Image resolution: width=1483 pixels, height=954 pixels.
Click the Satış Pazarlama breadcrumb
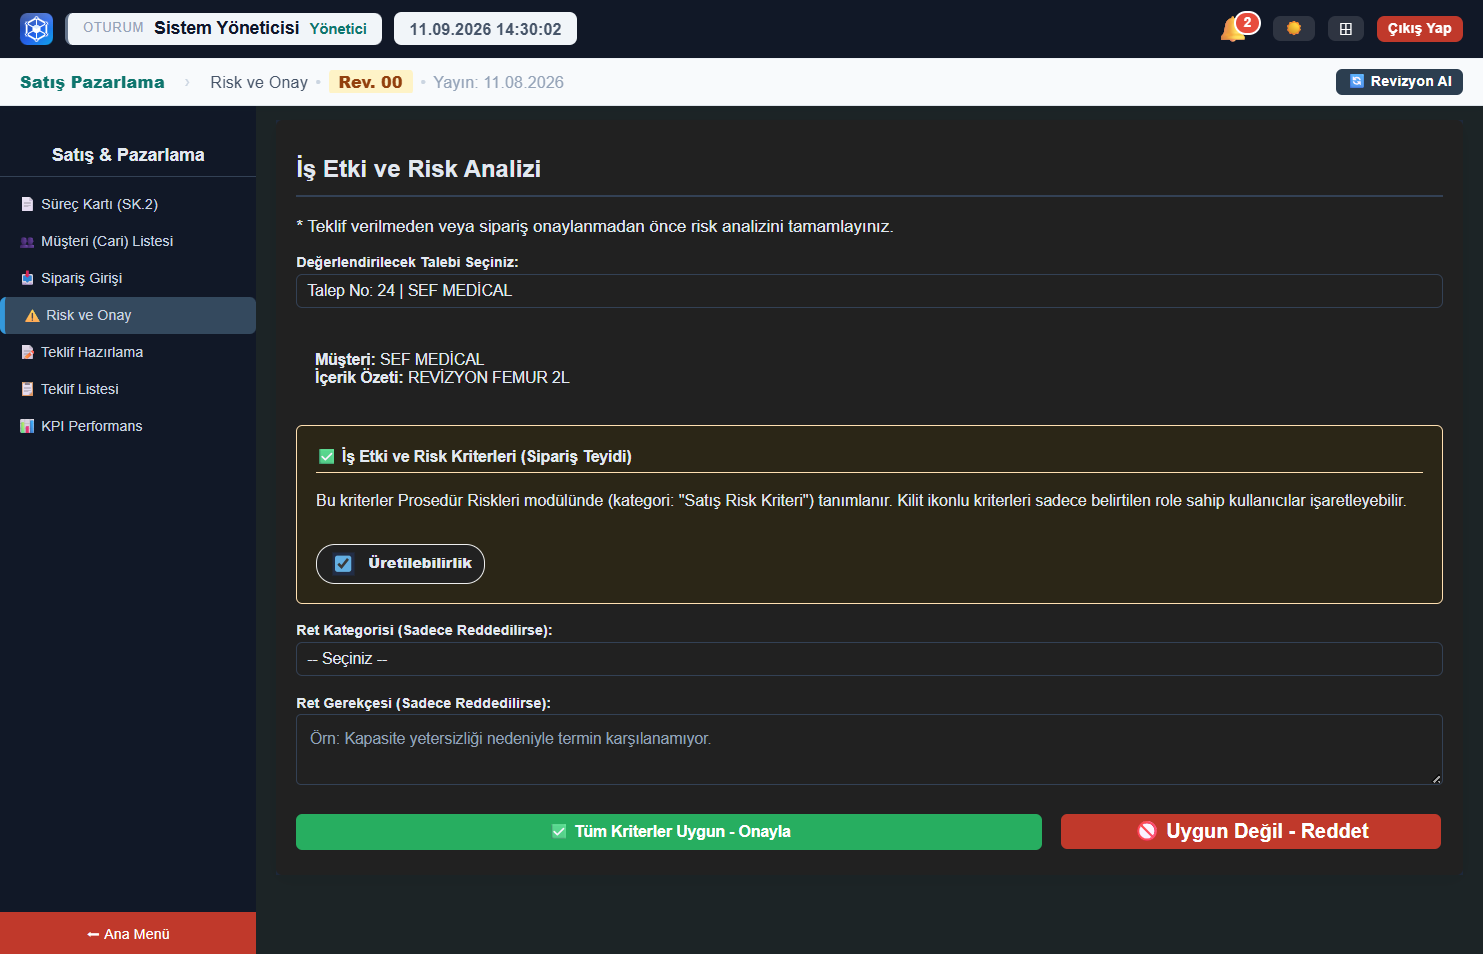[92, 82]
